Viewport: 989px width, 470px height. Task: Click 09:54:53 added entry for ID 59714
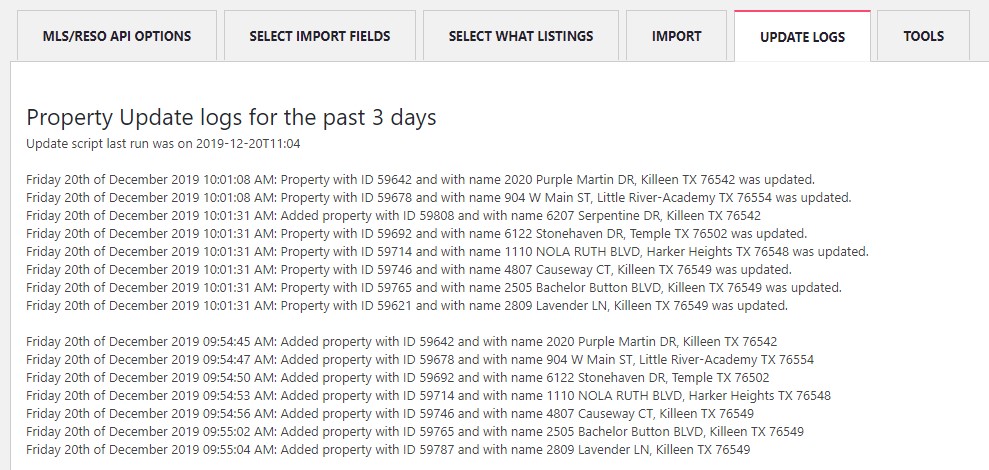coord(428,396)
